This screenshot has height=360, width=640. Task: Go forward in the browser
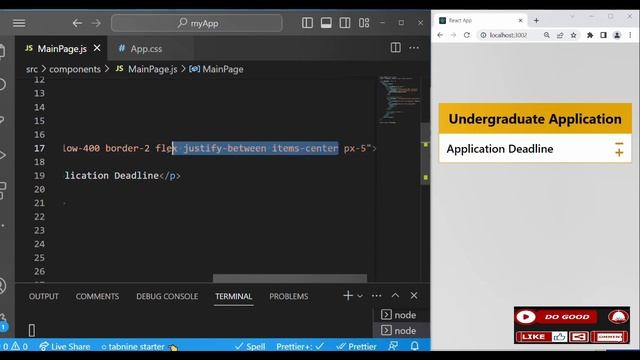pyautogui.click(x=453, y=35)
